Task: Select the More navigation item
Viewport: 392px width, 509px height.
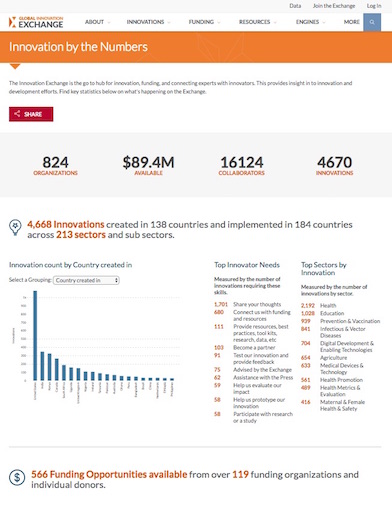Action: [x=352, y=22]
